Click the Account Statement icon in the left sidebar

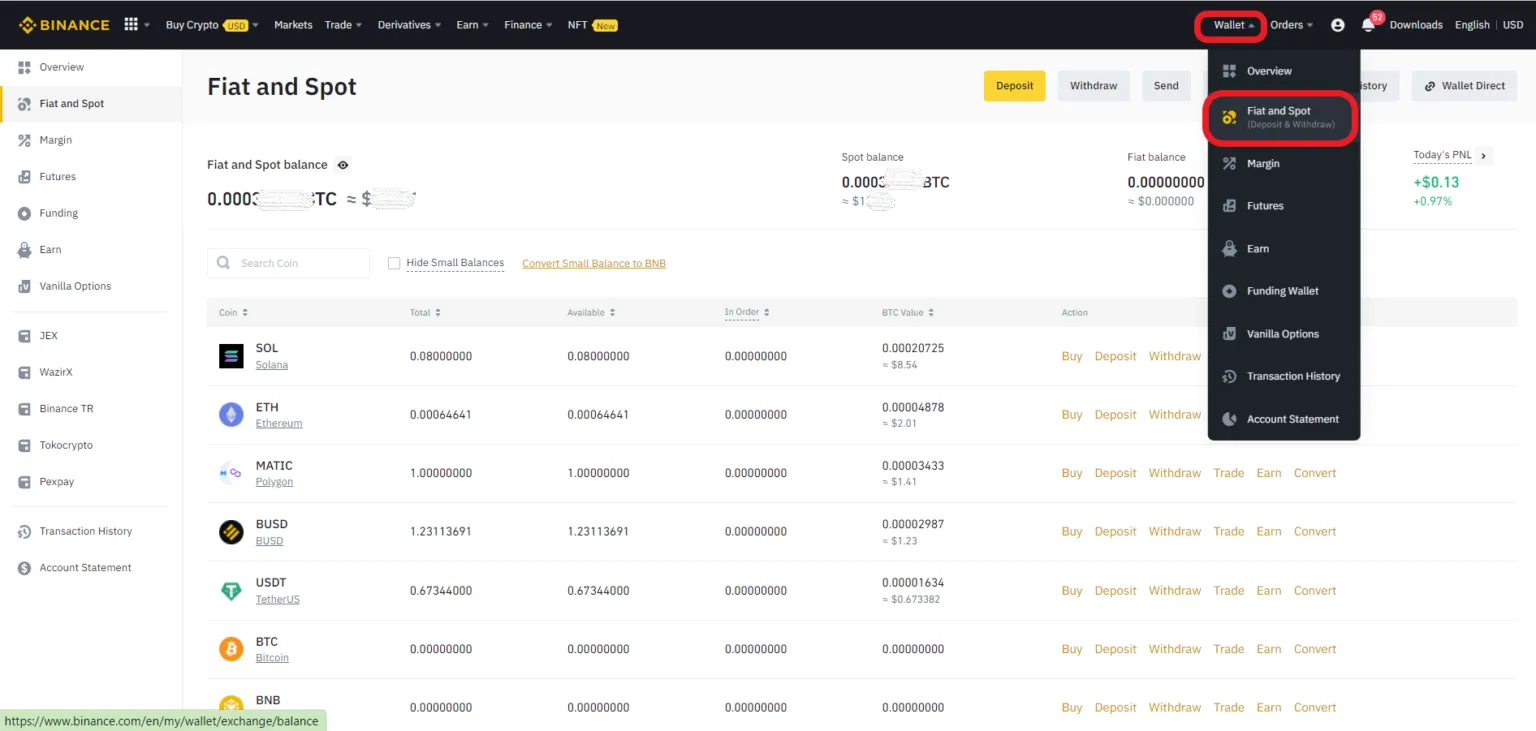tap(25, 568)
